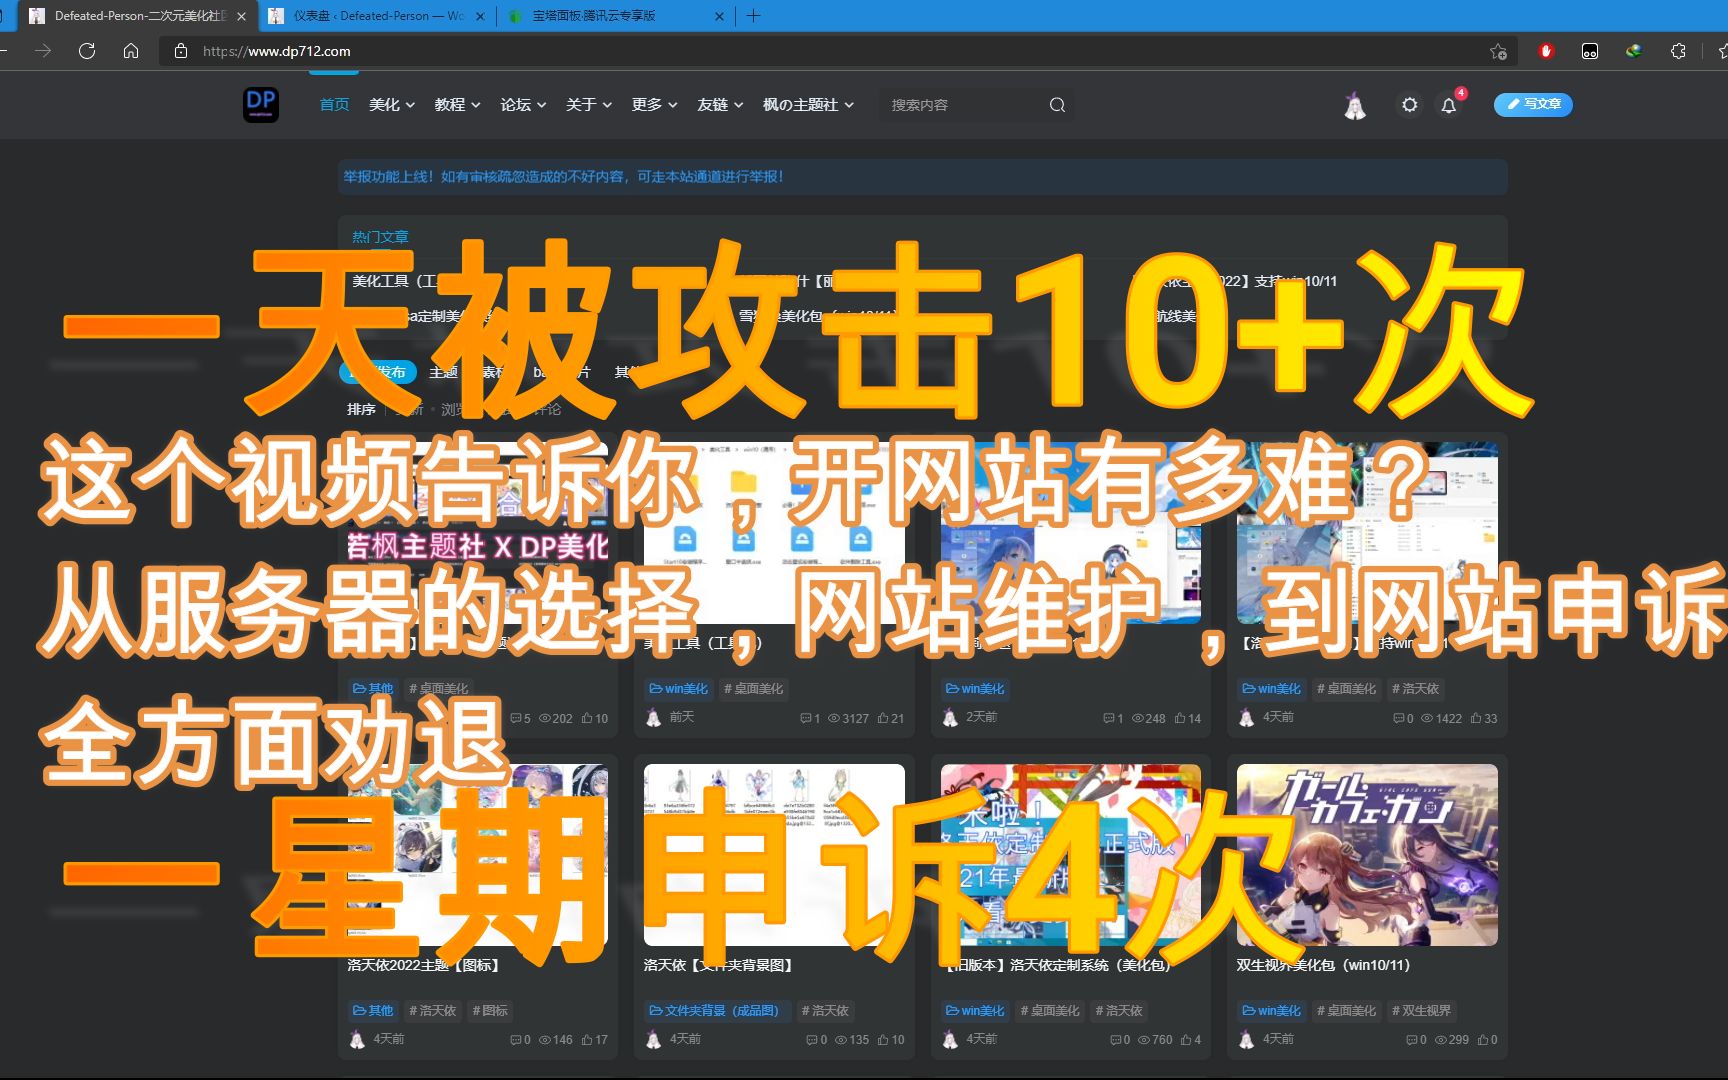Open the 举报功能上线 announcement link
The width and height of the screenshot is (1728, 1080).
[563, 177]
